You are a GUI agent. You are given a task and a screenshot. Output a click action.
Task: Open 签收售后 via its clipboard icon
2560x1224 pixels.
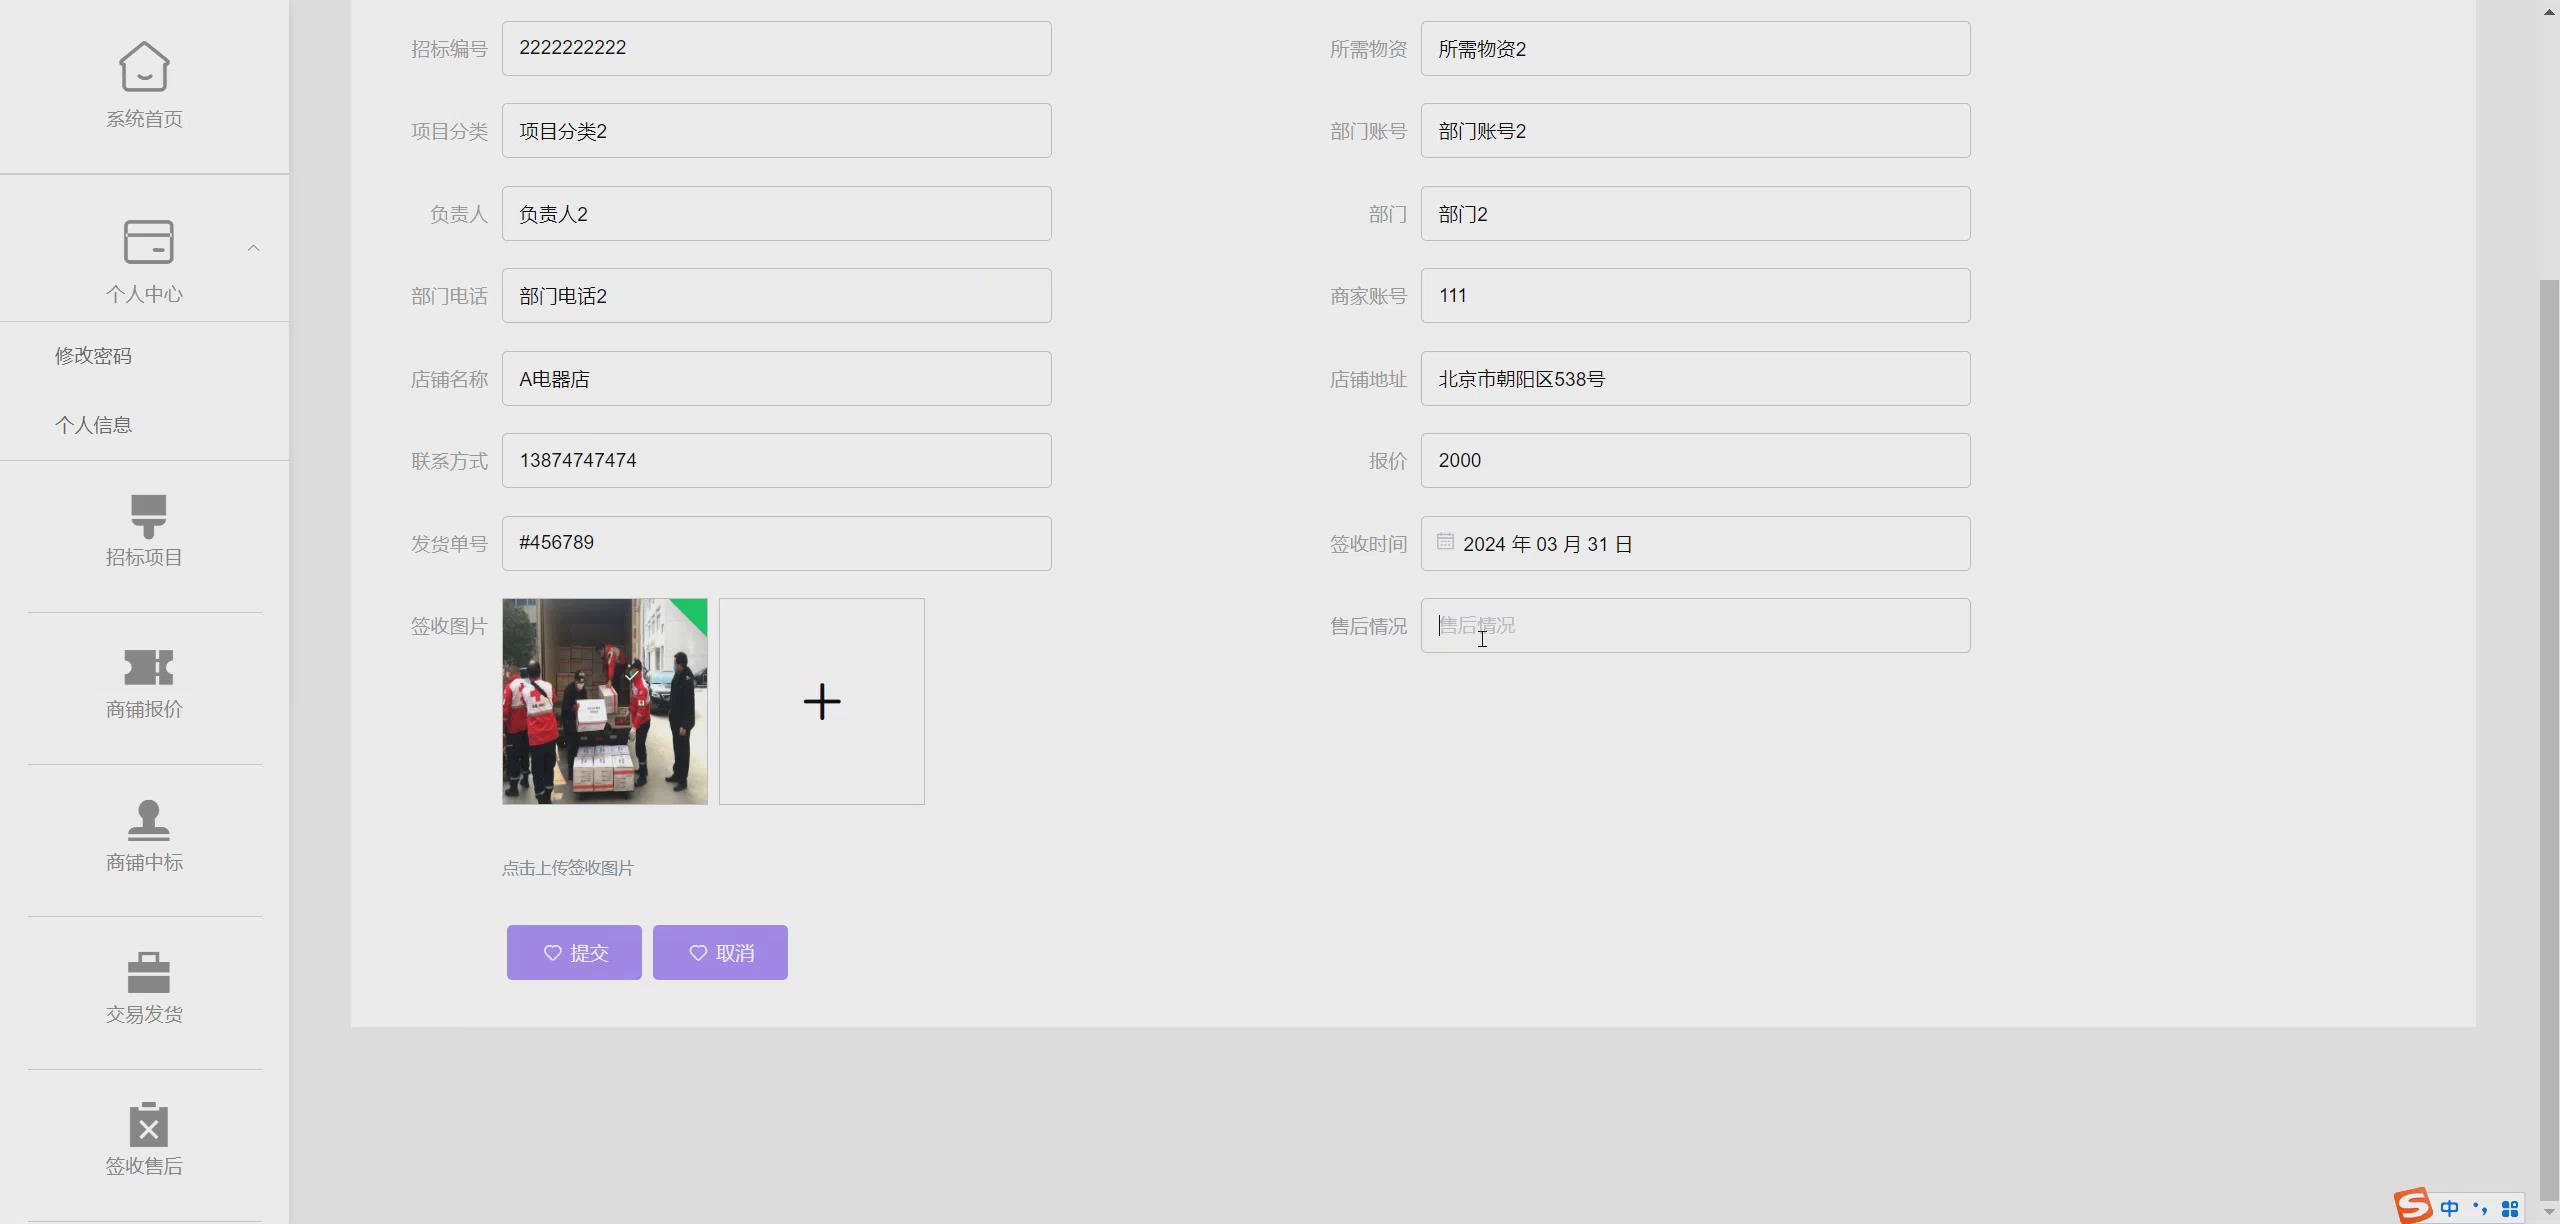148,1124
